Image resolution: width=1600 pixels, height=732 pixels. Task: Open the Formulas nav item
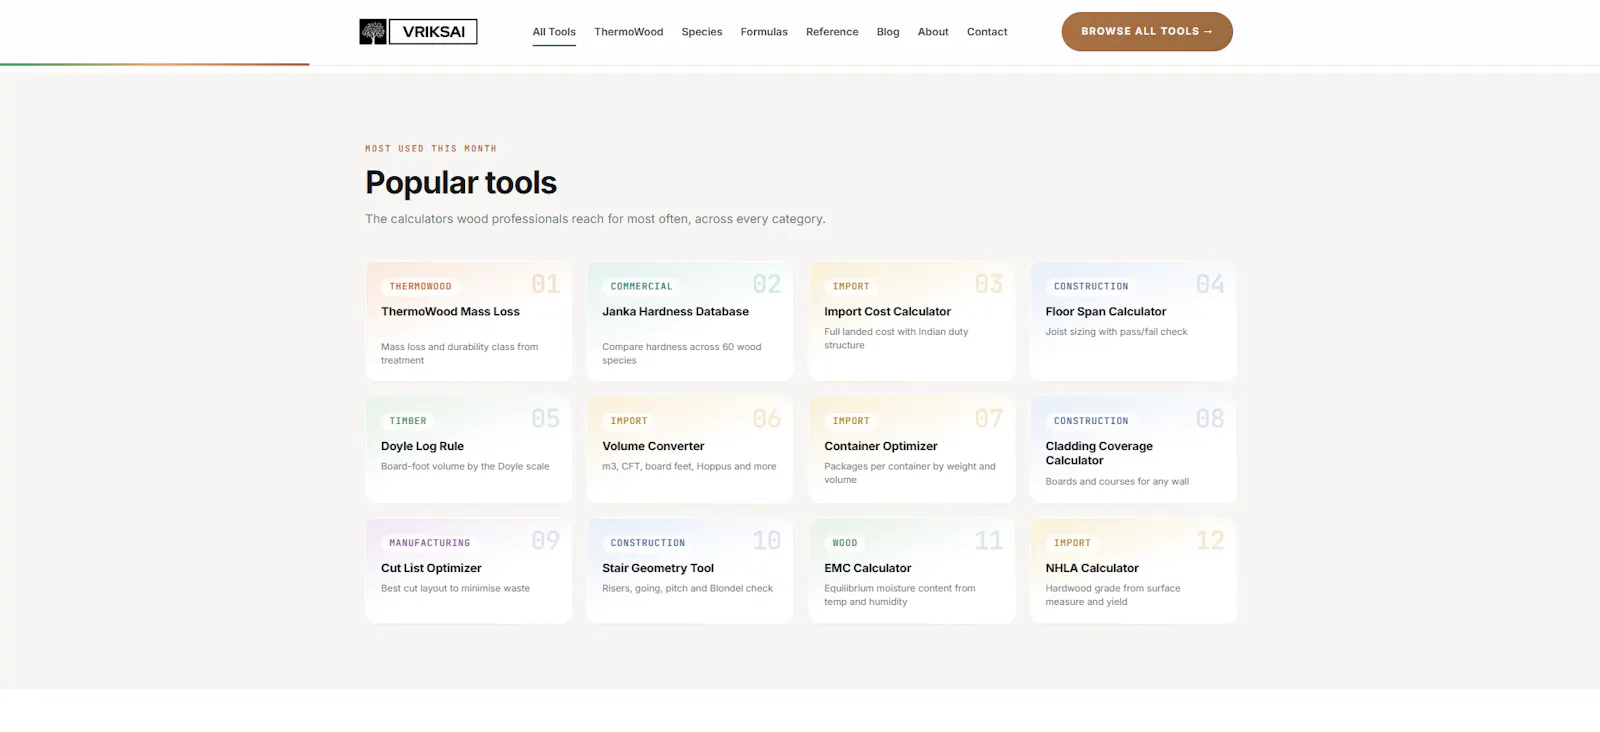click(x=764, y=32)
